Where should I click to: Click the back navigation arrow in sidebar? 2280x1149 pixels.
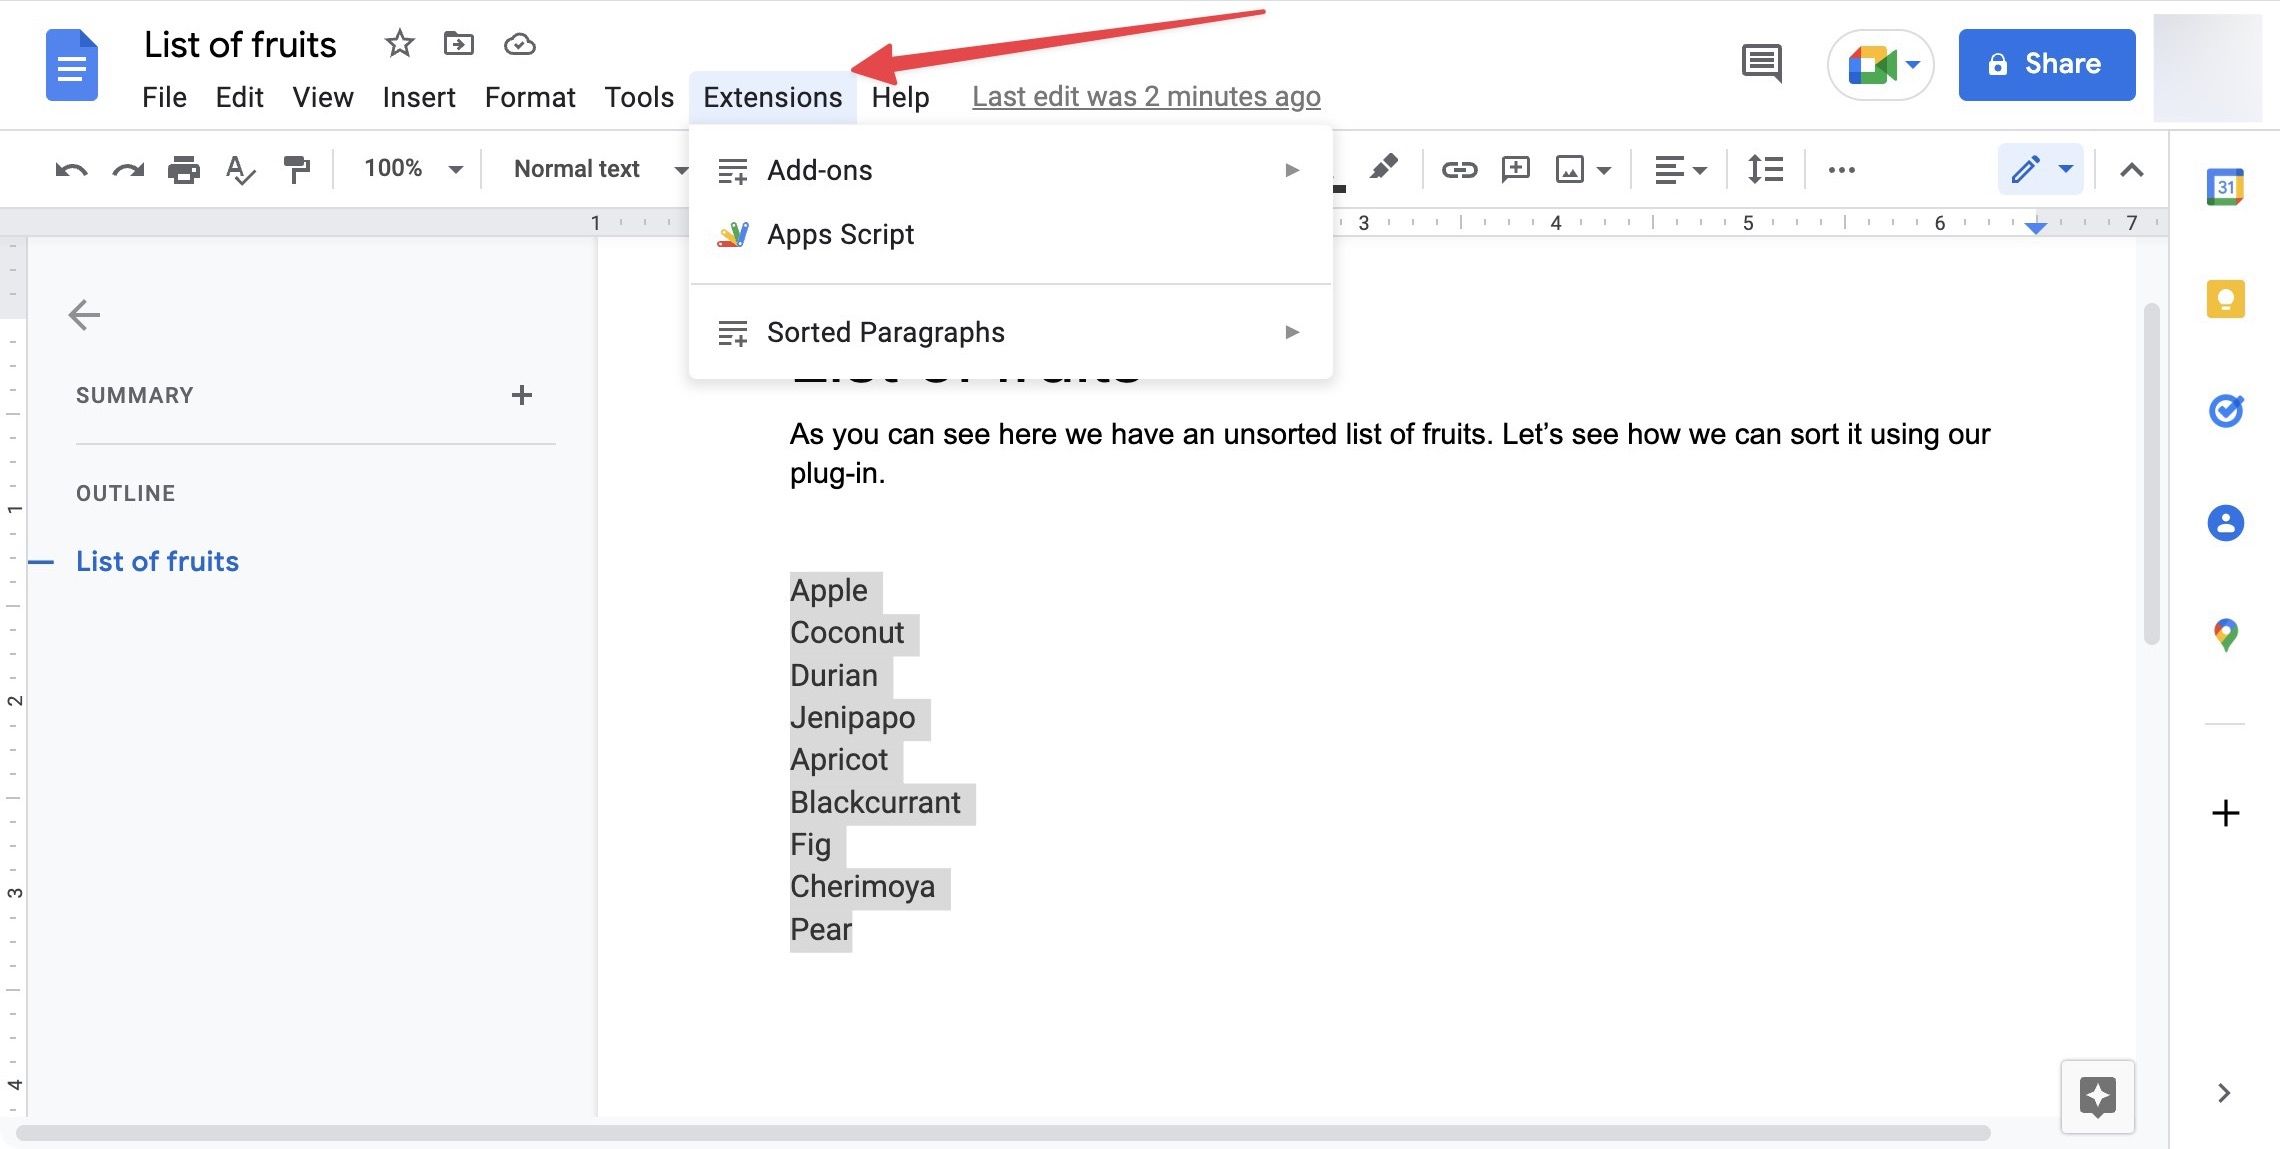coord(81,312)
